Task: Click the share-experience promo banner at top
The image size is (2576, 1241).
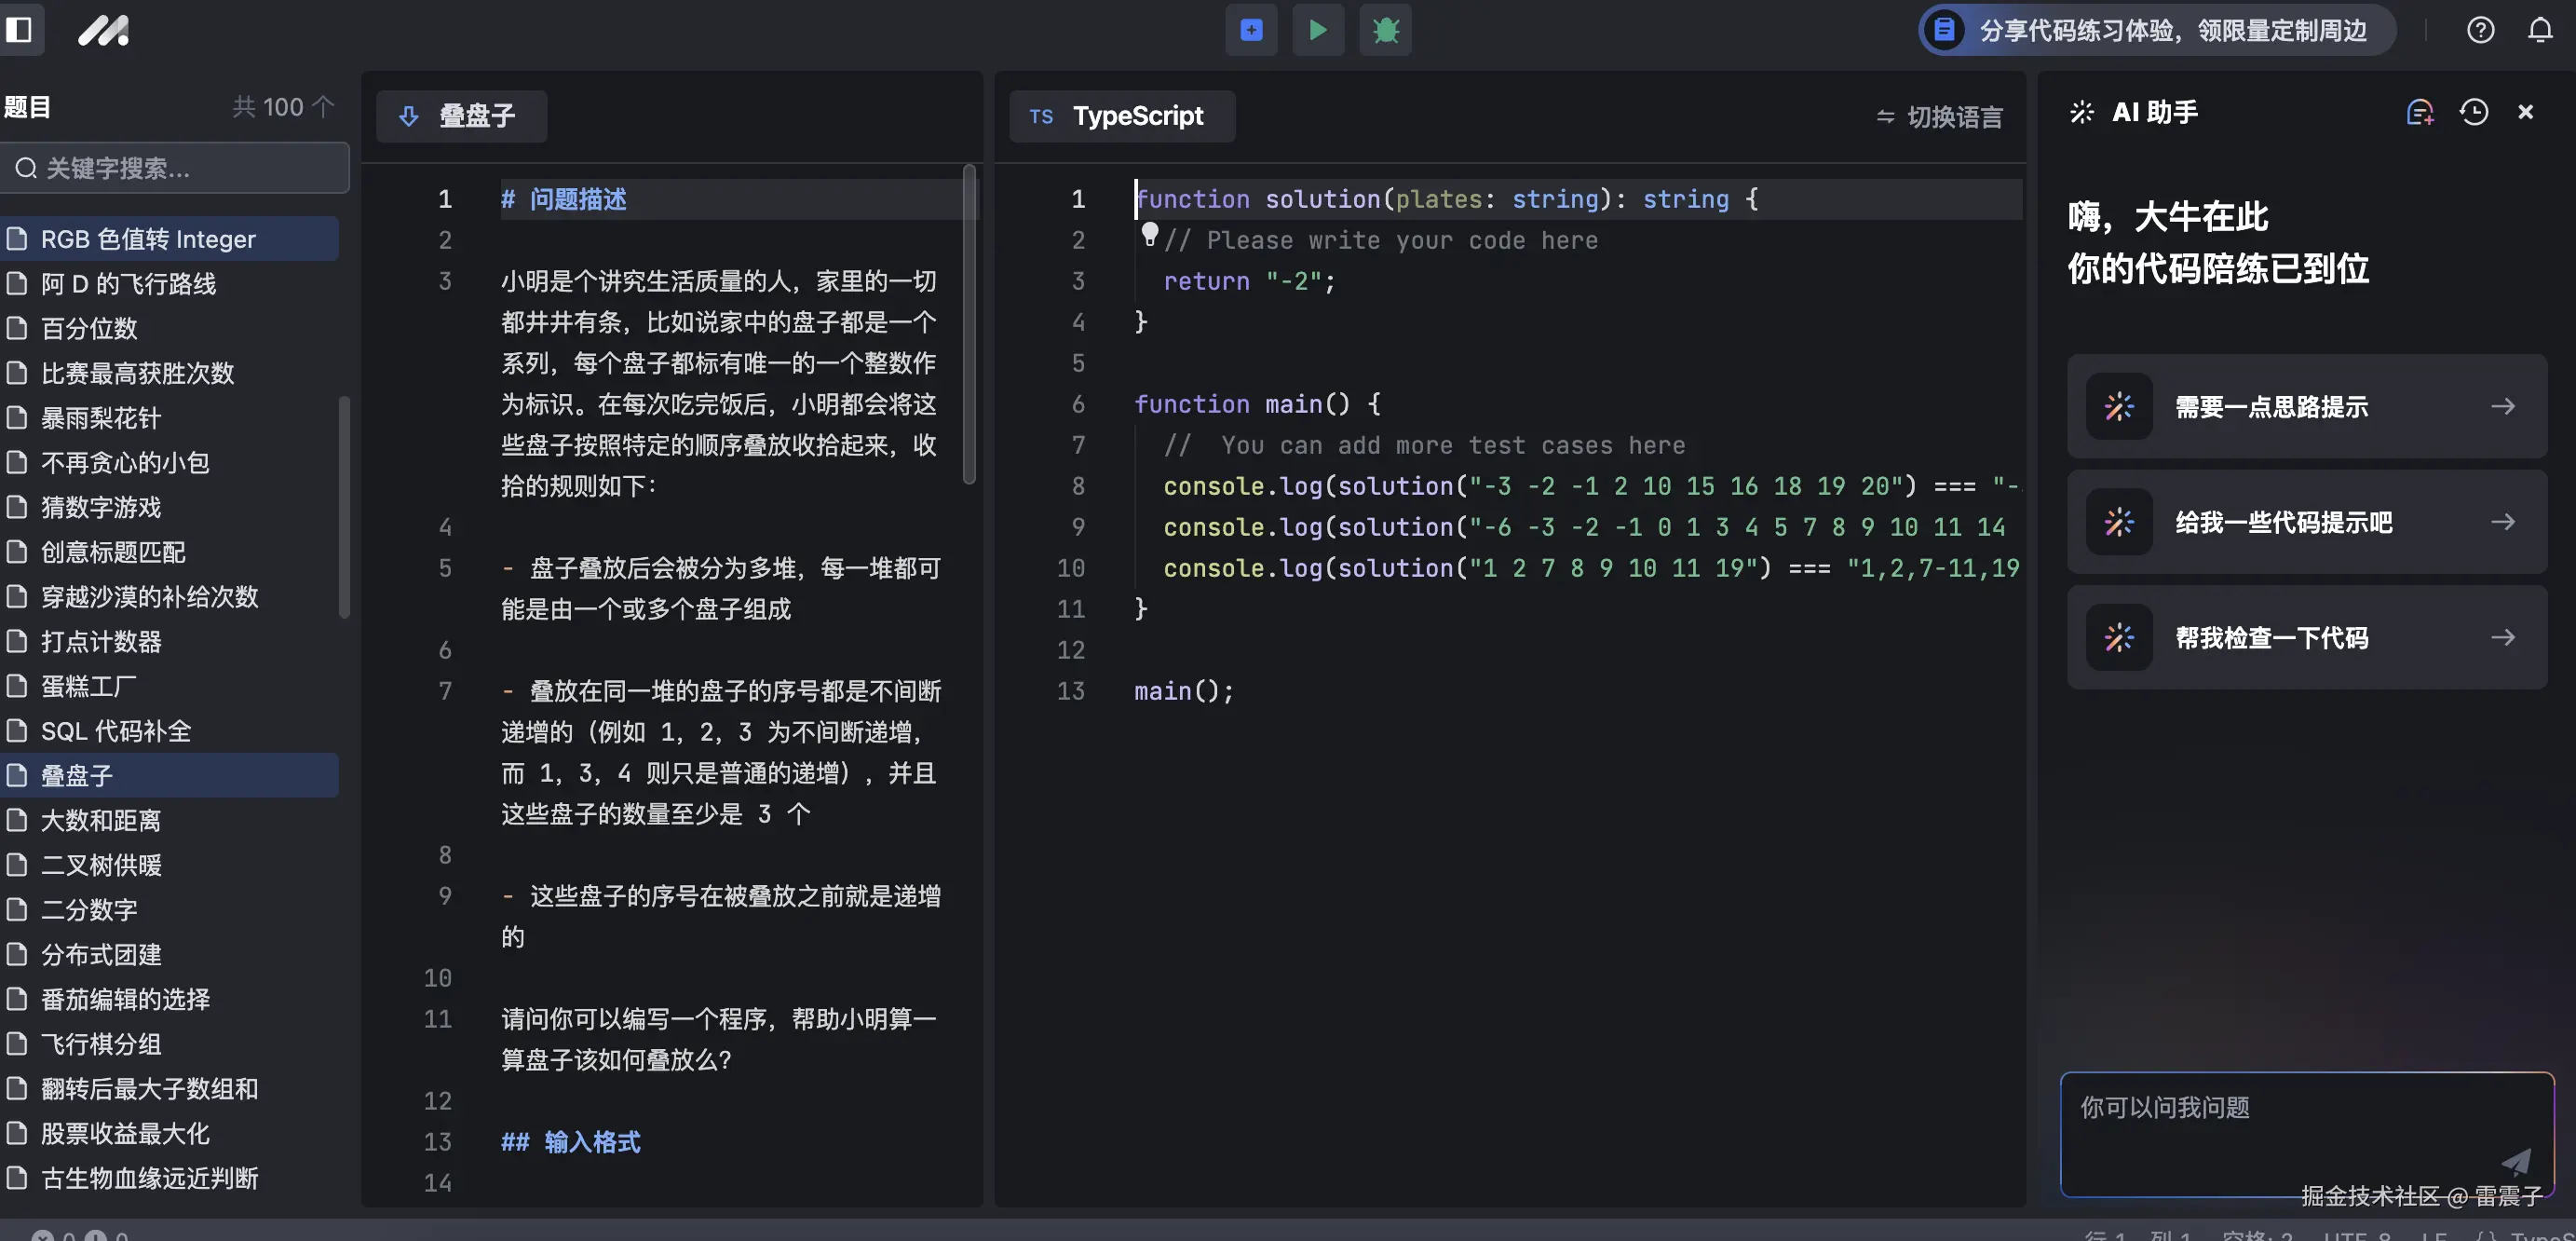Action: pos(2156,30)
